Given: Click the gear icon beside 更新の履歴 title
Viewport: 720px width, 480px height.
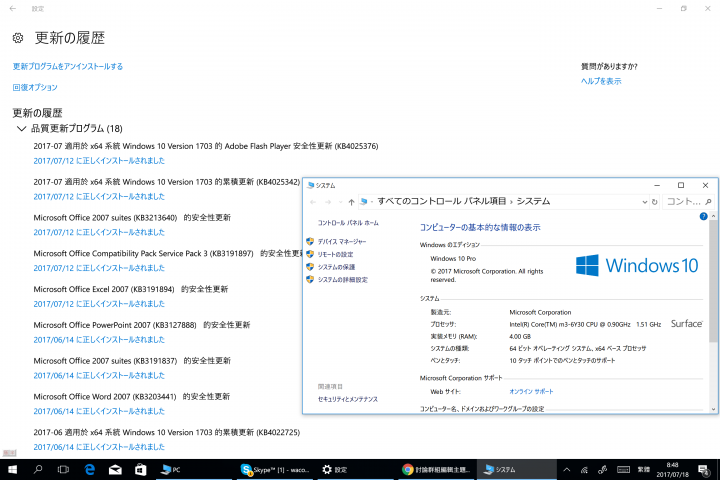Looking at the screenshot, I should pos(18,38).
